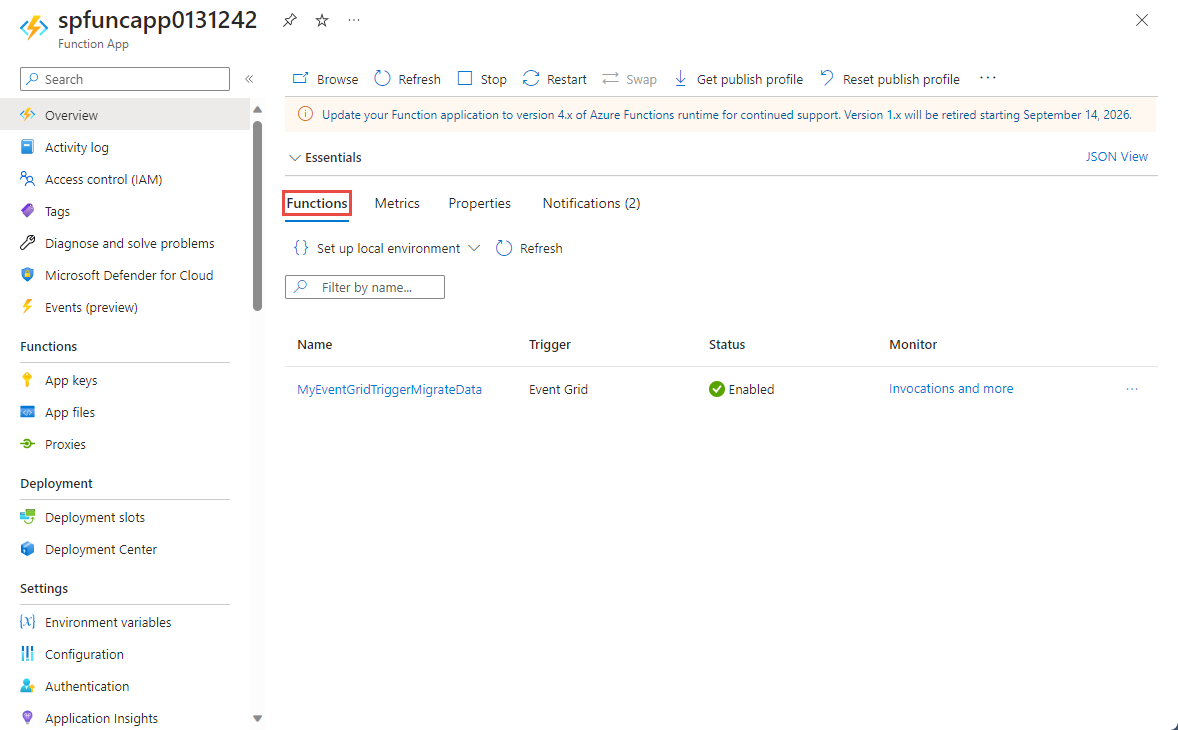Viewport: 1178px width, 730px height.
Task: Pin the function app to dashboard
Action: click(289, 21)
